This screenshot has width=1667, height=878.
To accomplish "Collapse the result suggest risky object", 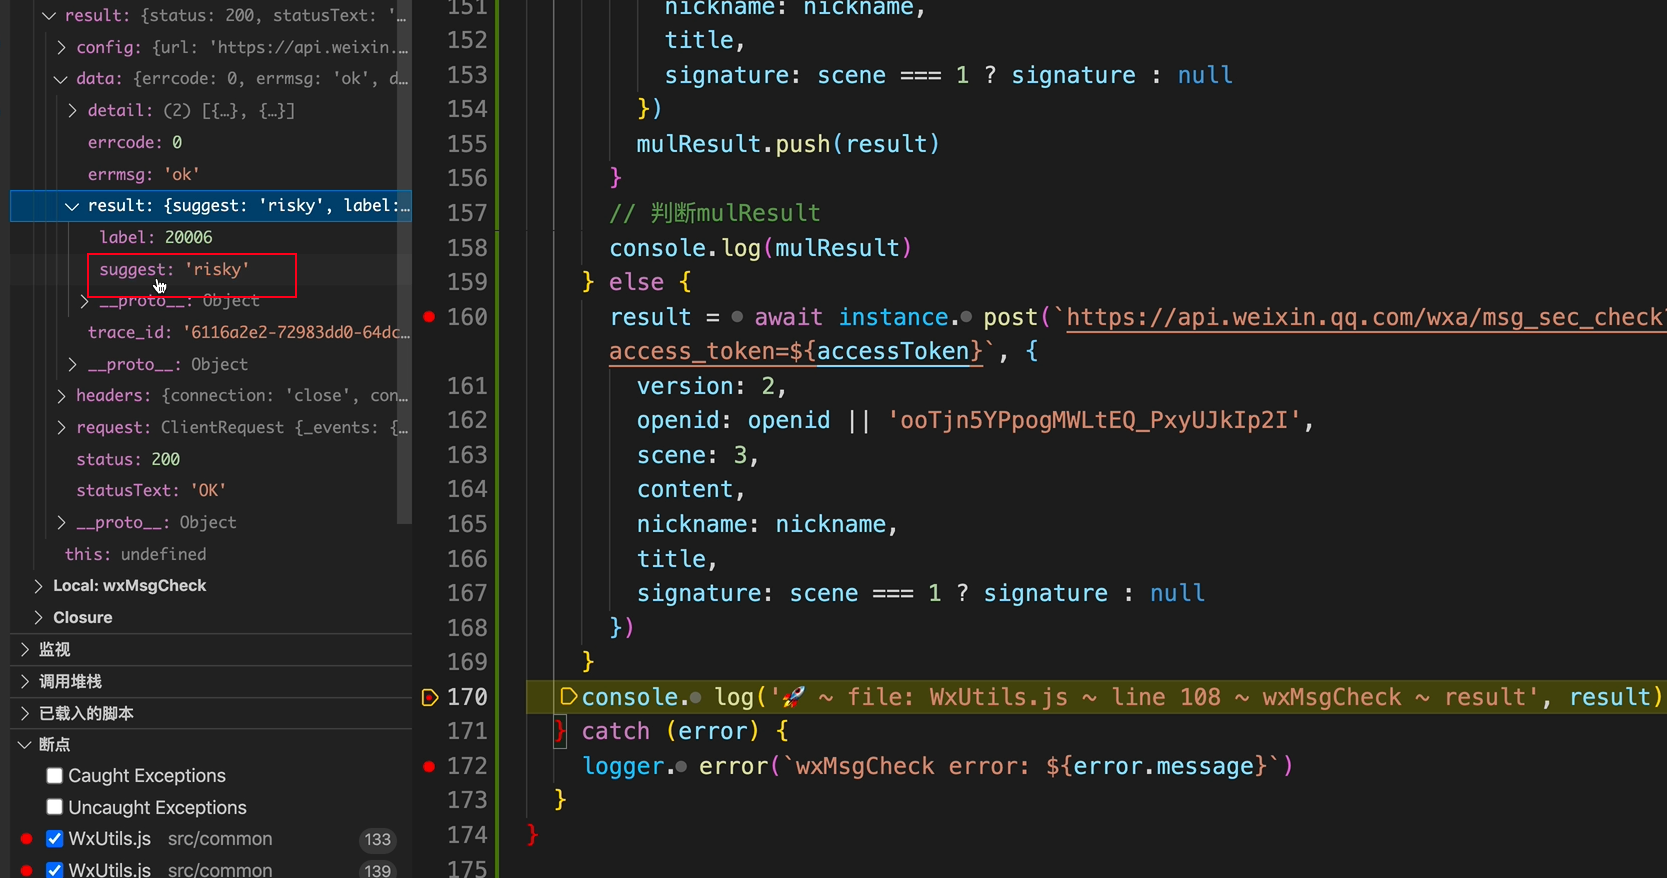I will [72, 206].
